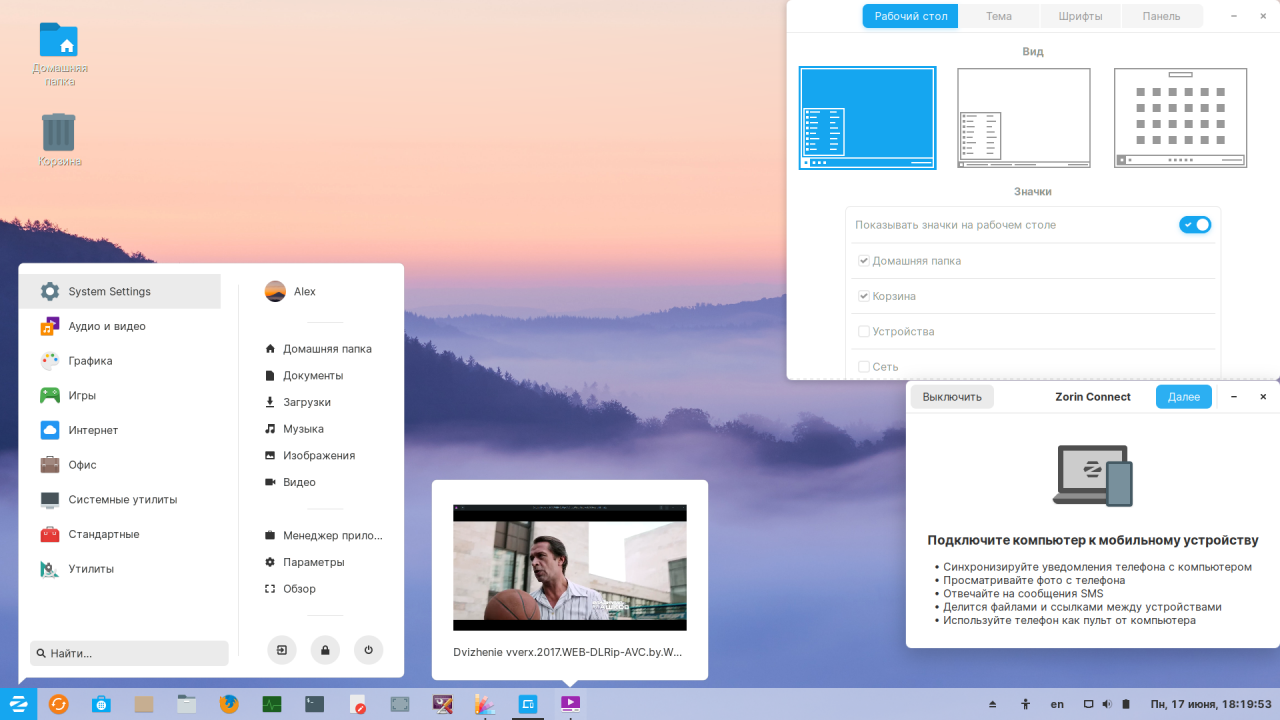Open the Утилиты category
This screenshot has height=720, width=1280.
pyautogui.click(x=120, y=569)
